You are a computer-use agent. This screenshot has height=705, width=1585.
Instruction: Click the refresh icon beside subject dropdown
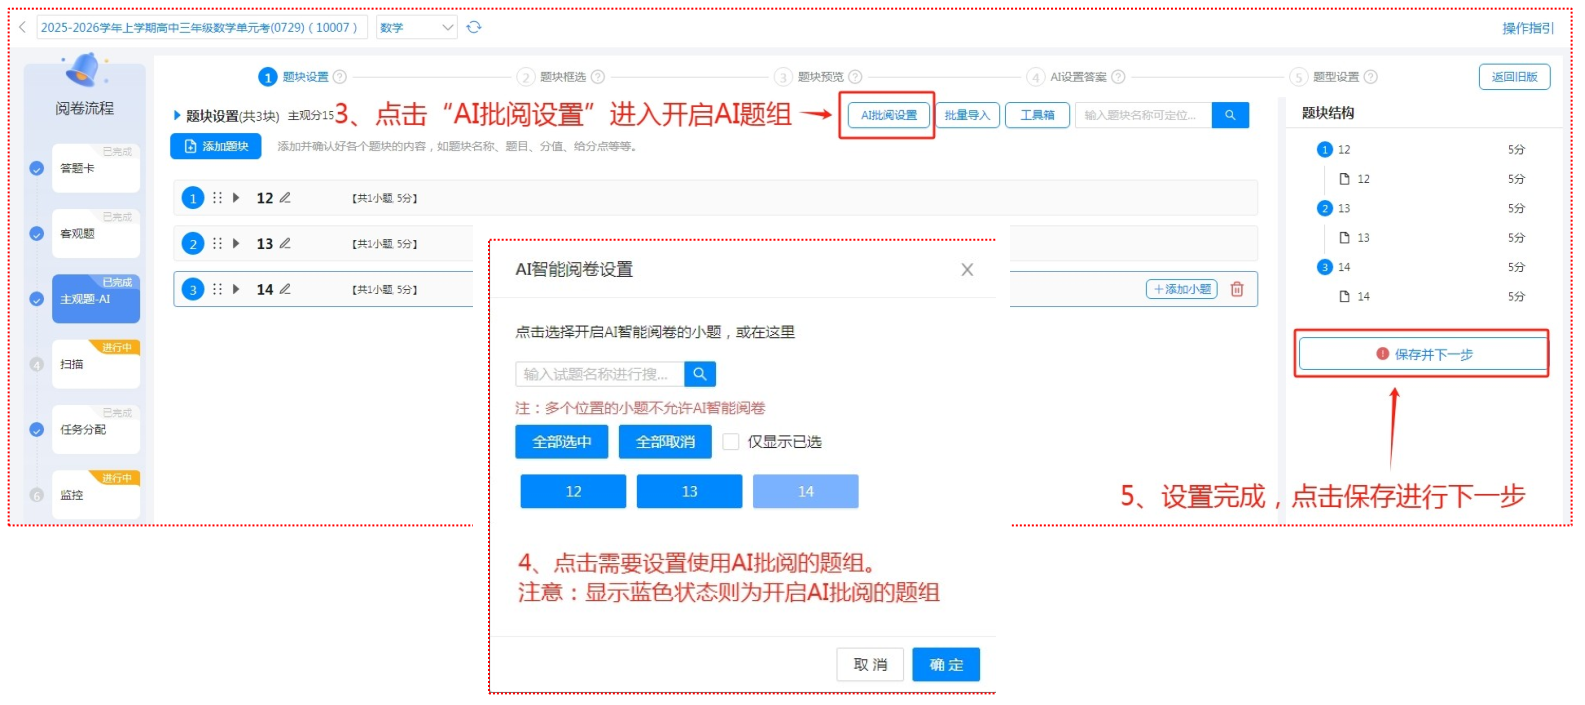[474, 27]
